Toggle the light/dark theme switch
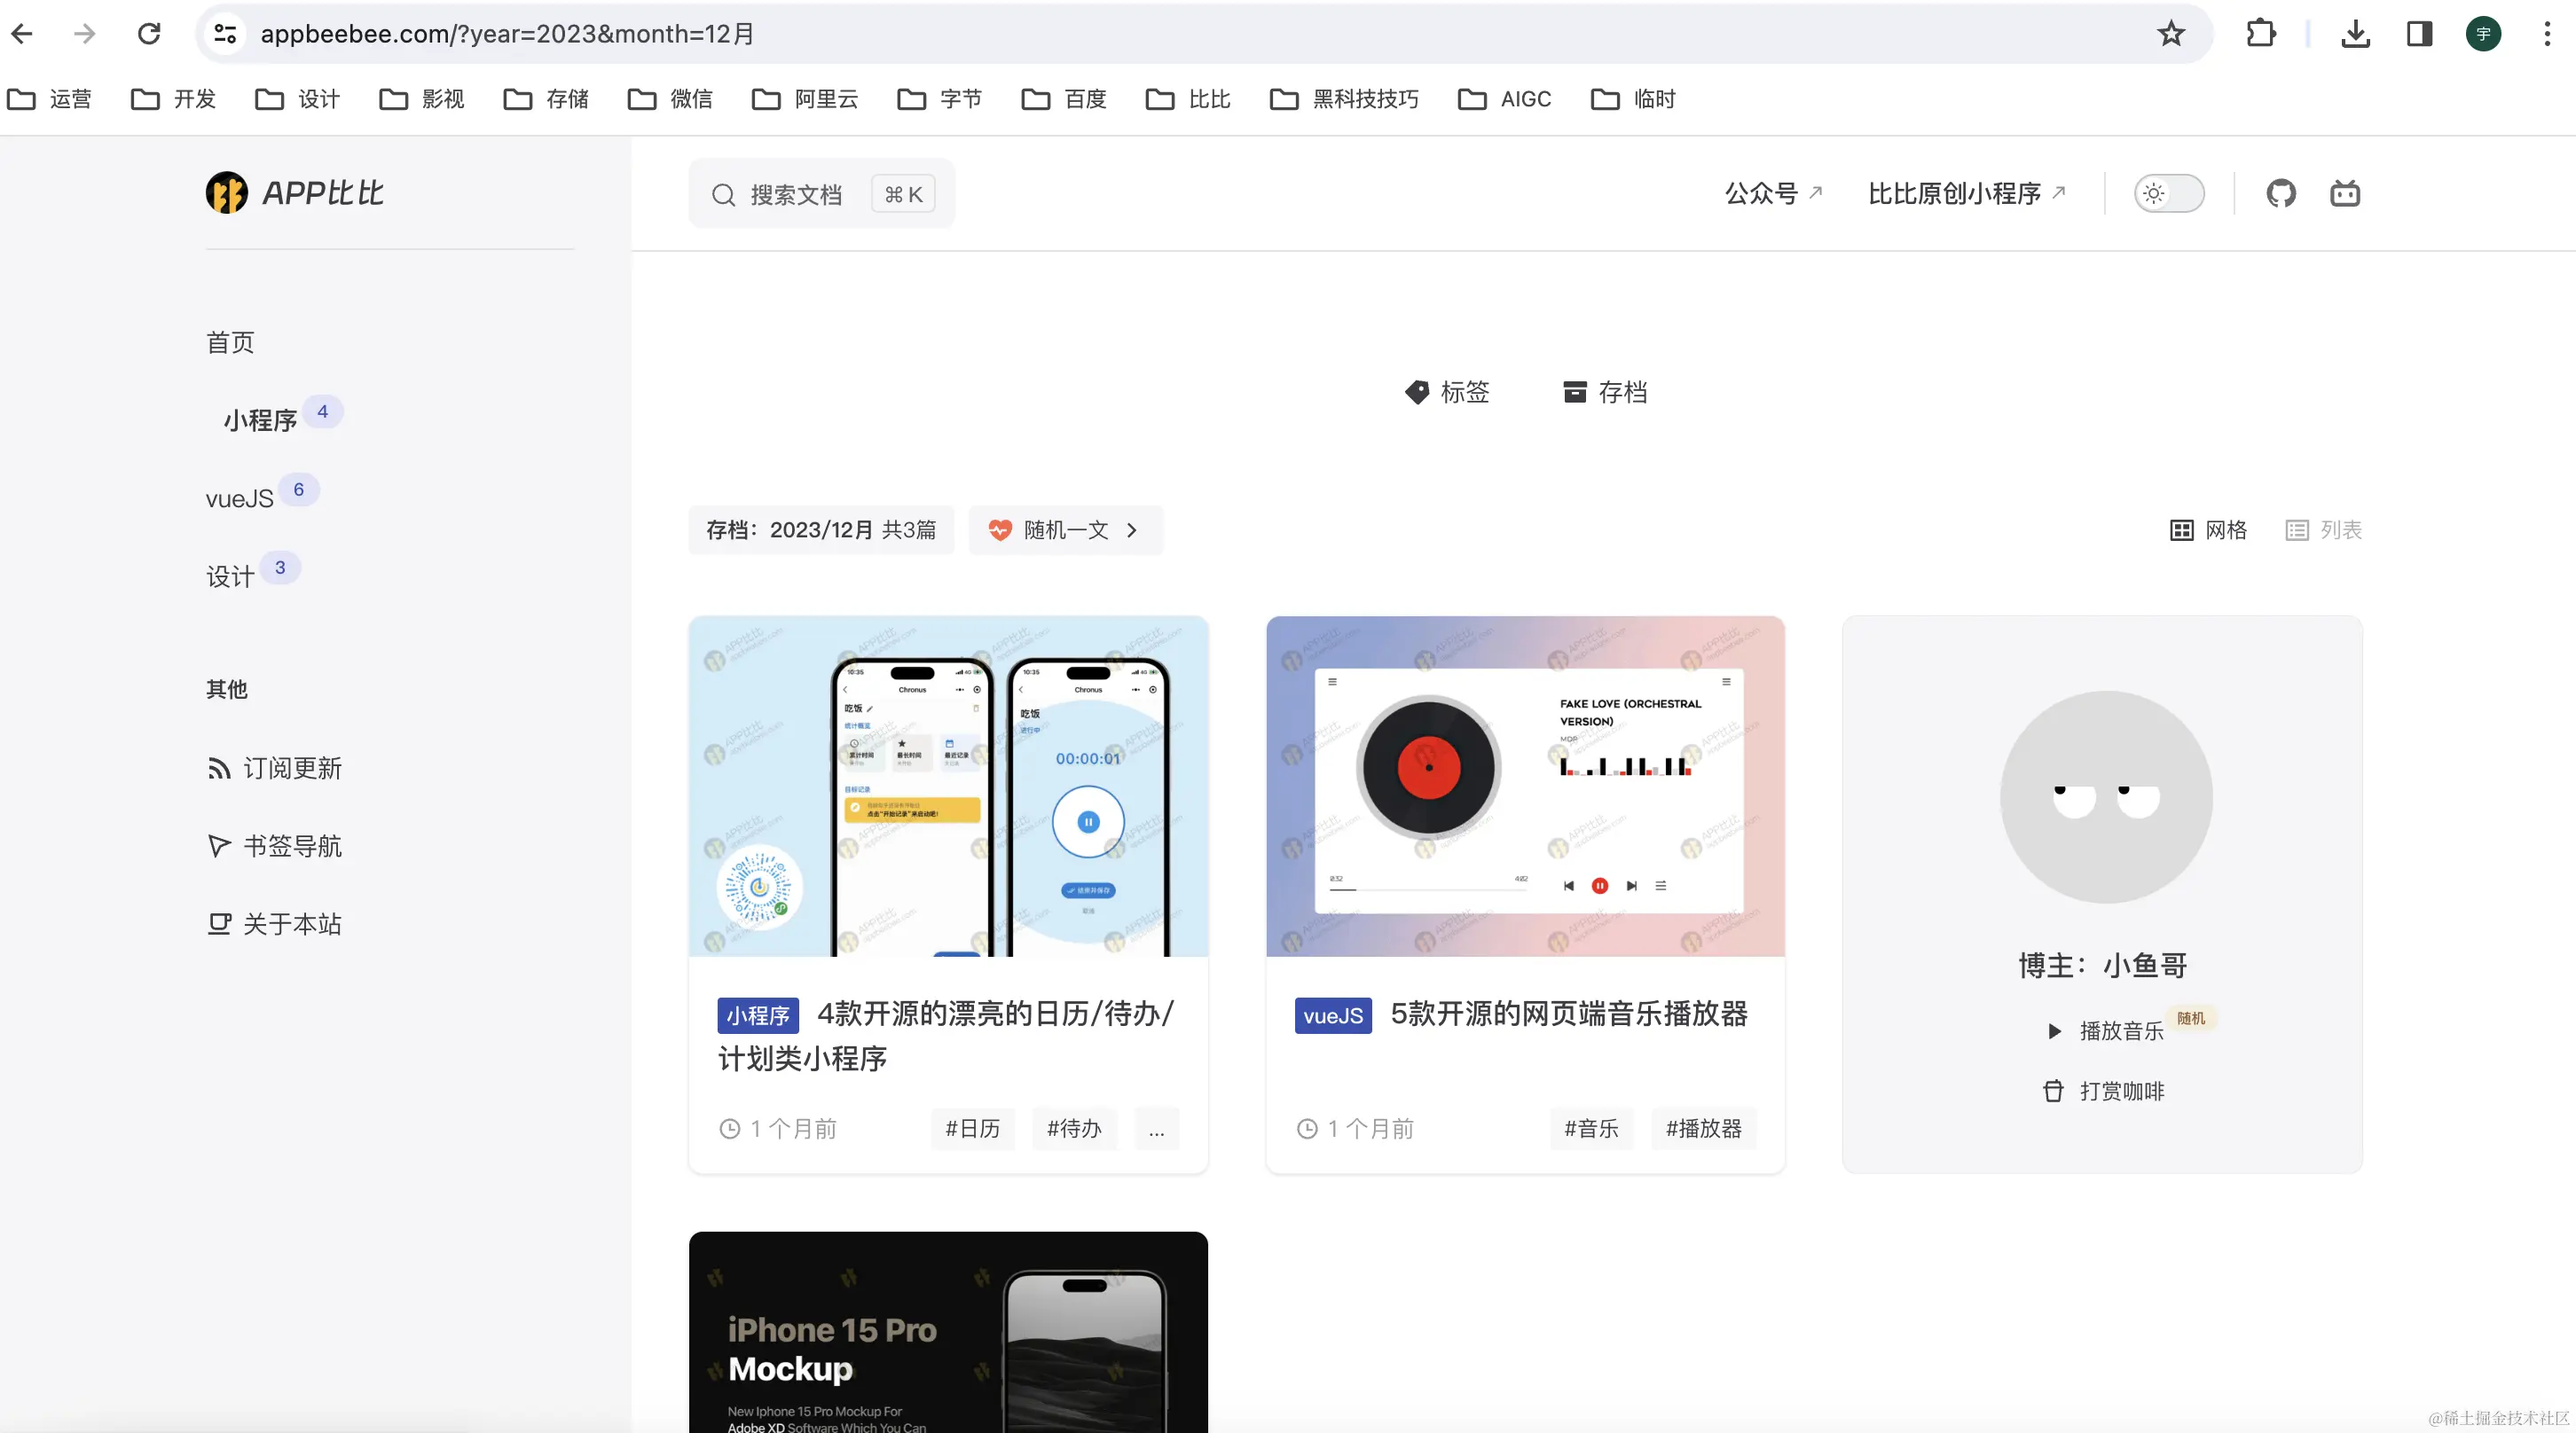 coord(2168,193)
